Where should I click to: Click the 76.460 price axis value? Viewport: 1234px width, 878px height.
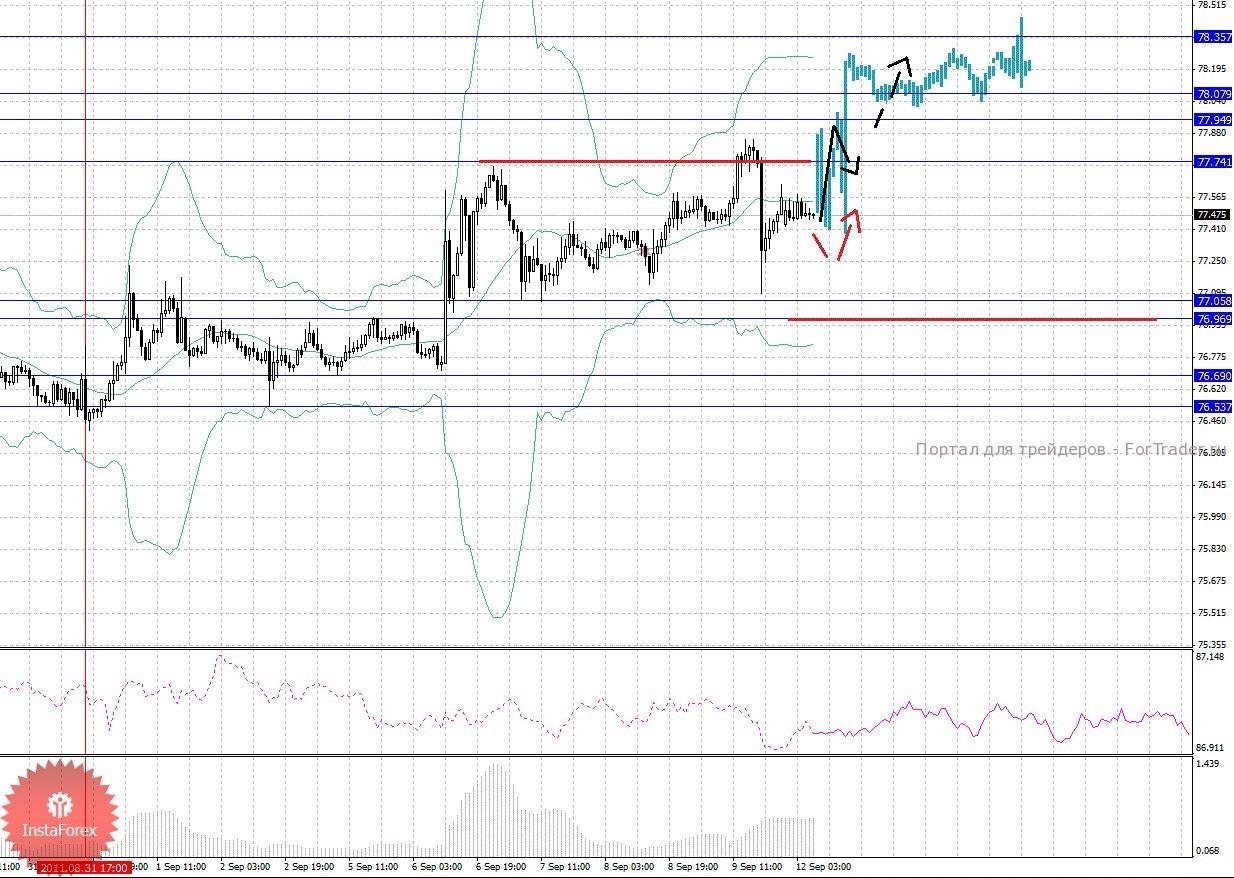(1211, 421)
